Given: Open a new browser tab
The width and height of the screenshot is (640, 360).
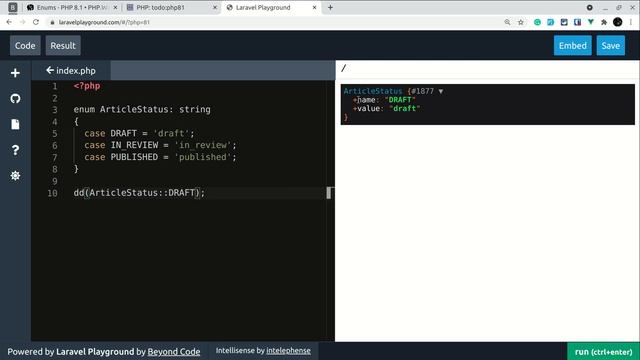Looking at the screenshot, I should 330,7.
